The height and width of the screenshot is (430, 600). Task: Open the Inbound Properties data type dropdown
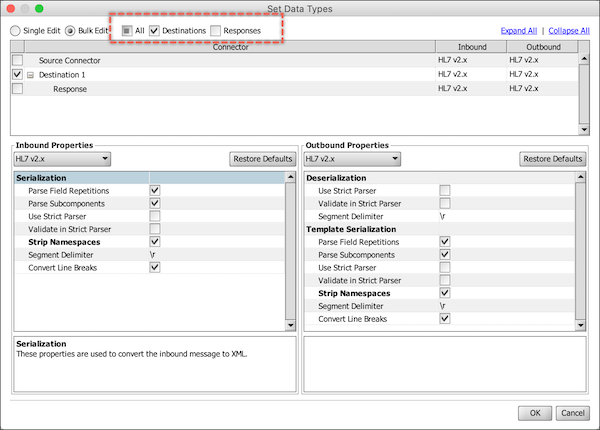click(x=61, y=159)
